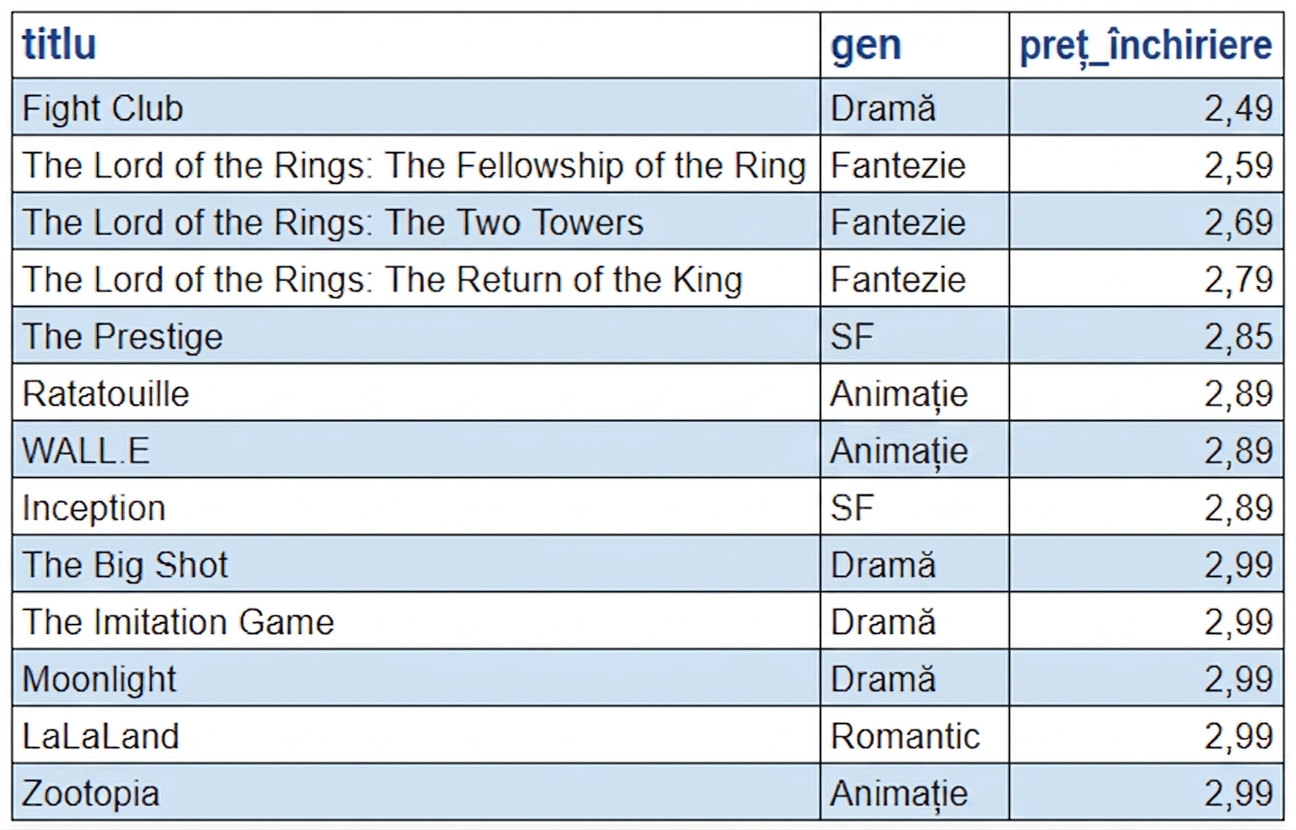Screen dimensions: 1296x830
Task: Click the SF genre cell for Inception
Action: 914,506
